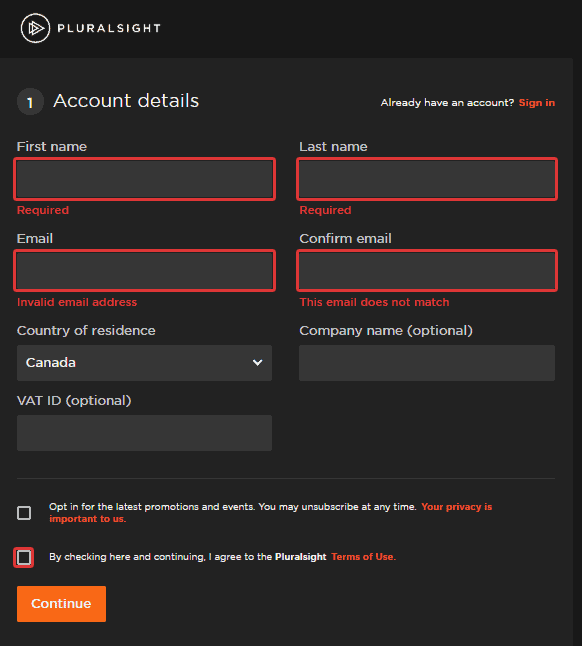The height and width of the screenshot is (646, 582).
Task: Click into the Confirm email field
Action: (427, 271)
